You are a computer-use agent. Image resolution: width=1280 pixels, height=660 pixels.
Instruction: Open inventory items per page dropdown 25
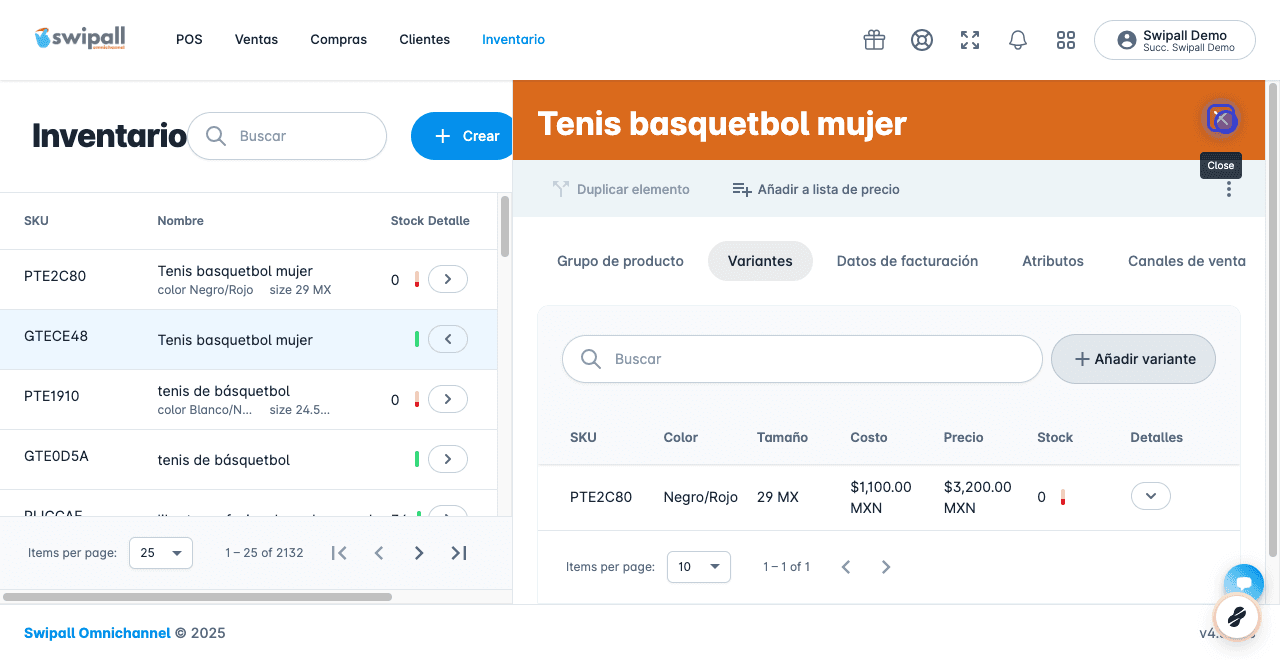(161, 552)
